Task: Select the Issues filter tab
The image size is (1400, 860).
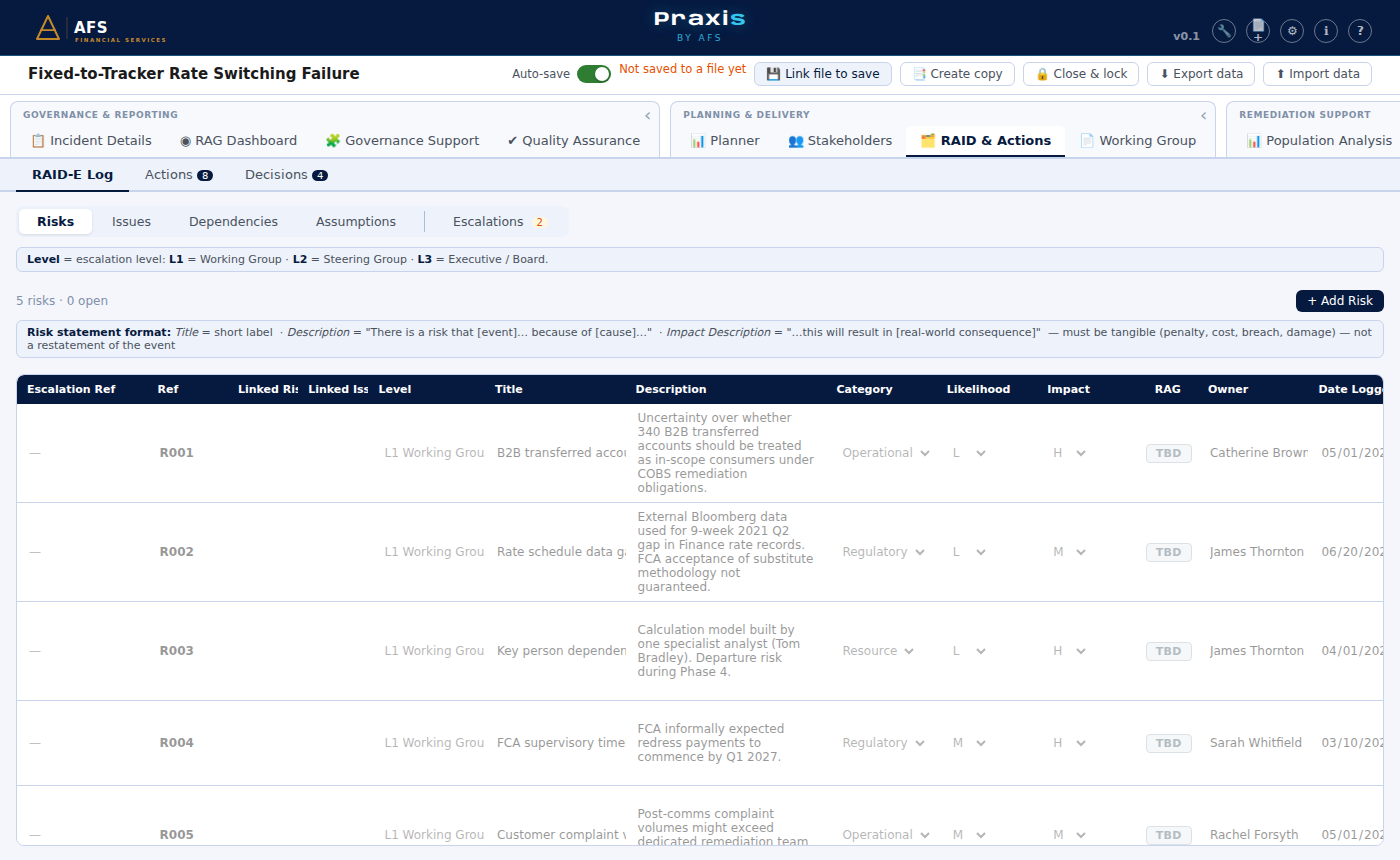Action: (131, 222)
